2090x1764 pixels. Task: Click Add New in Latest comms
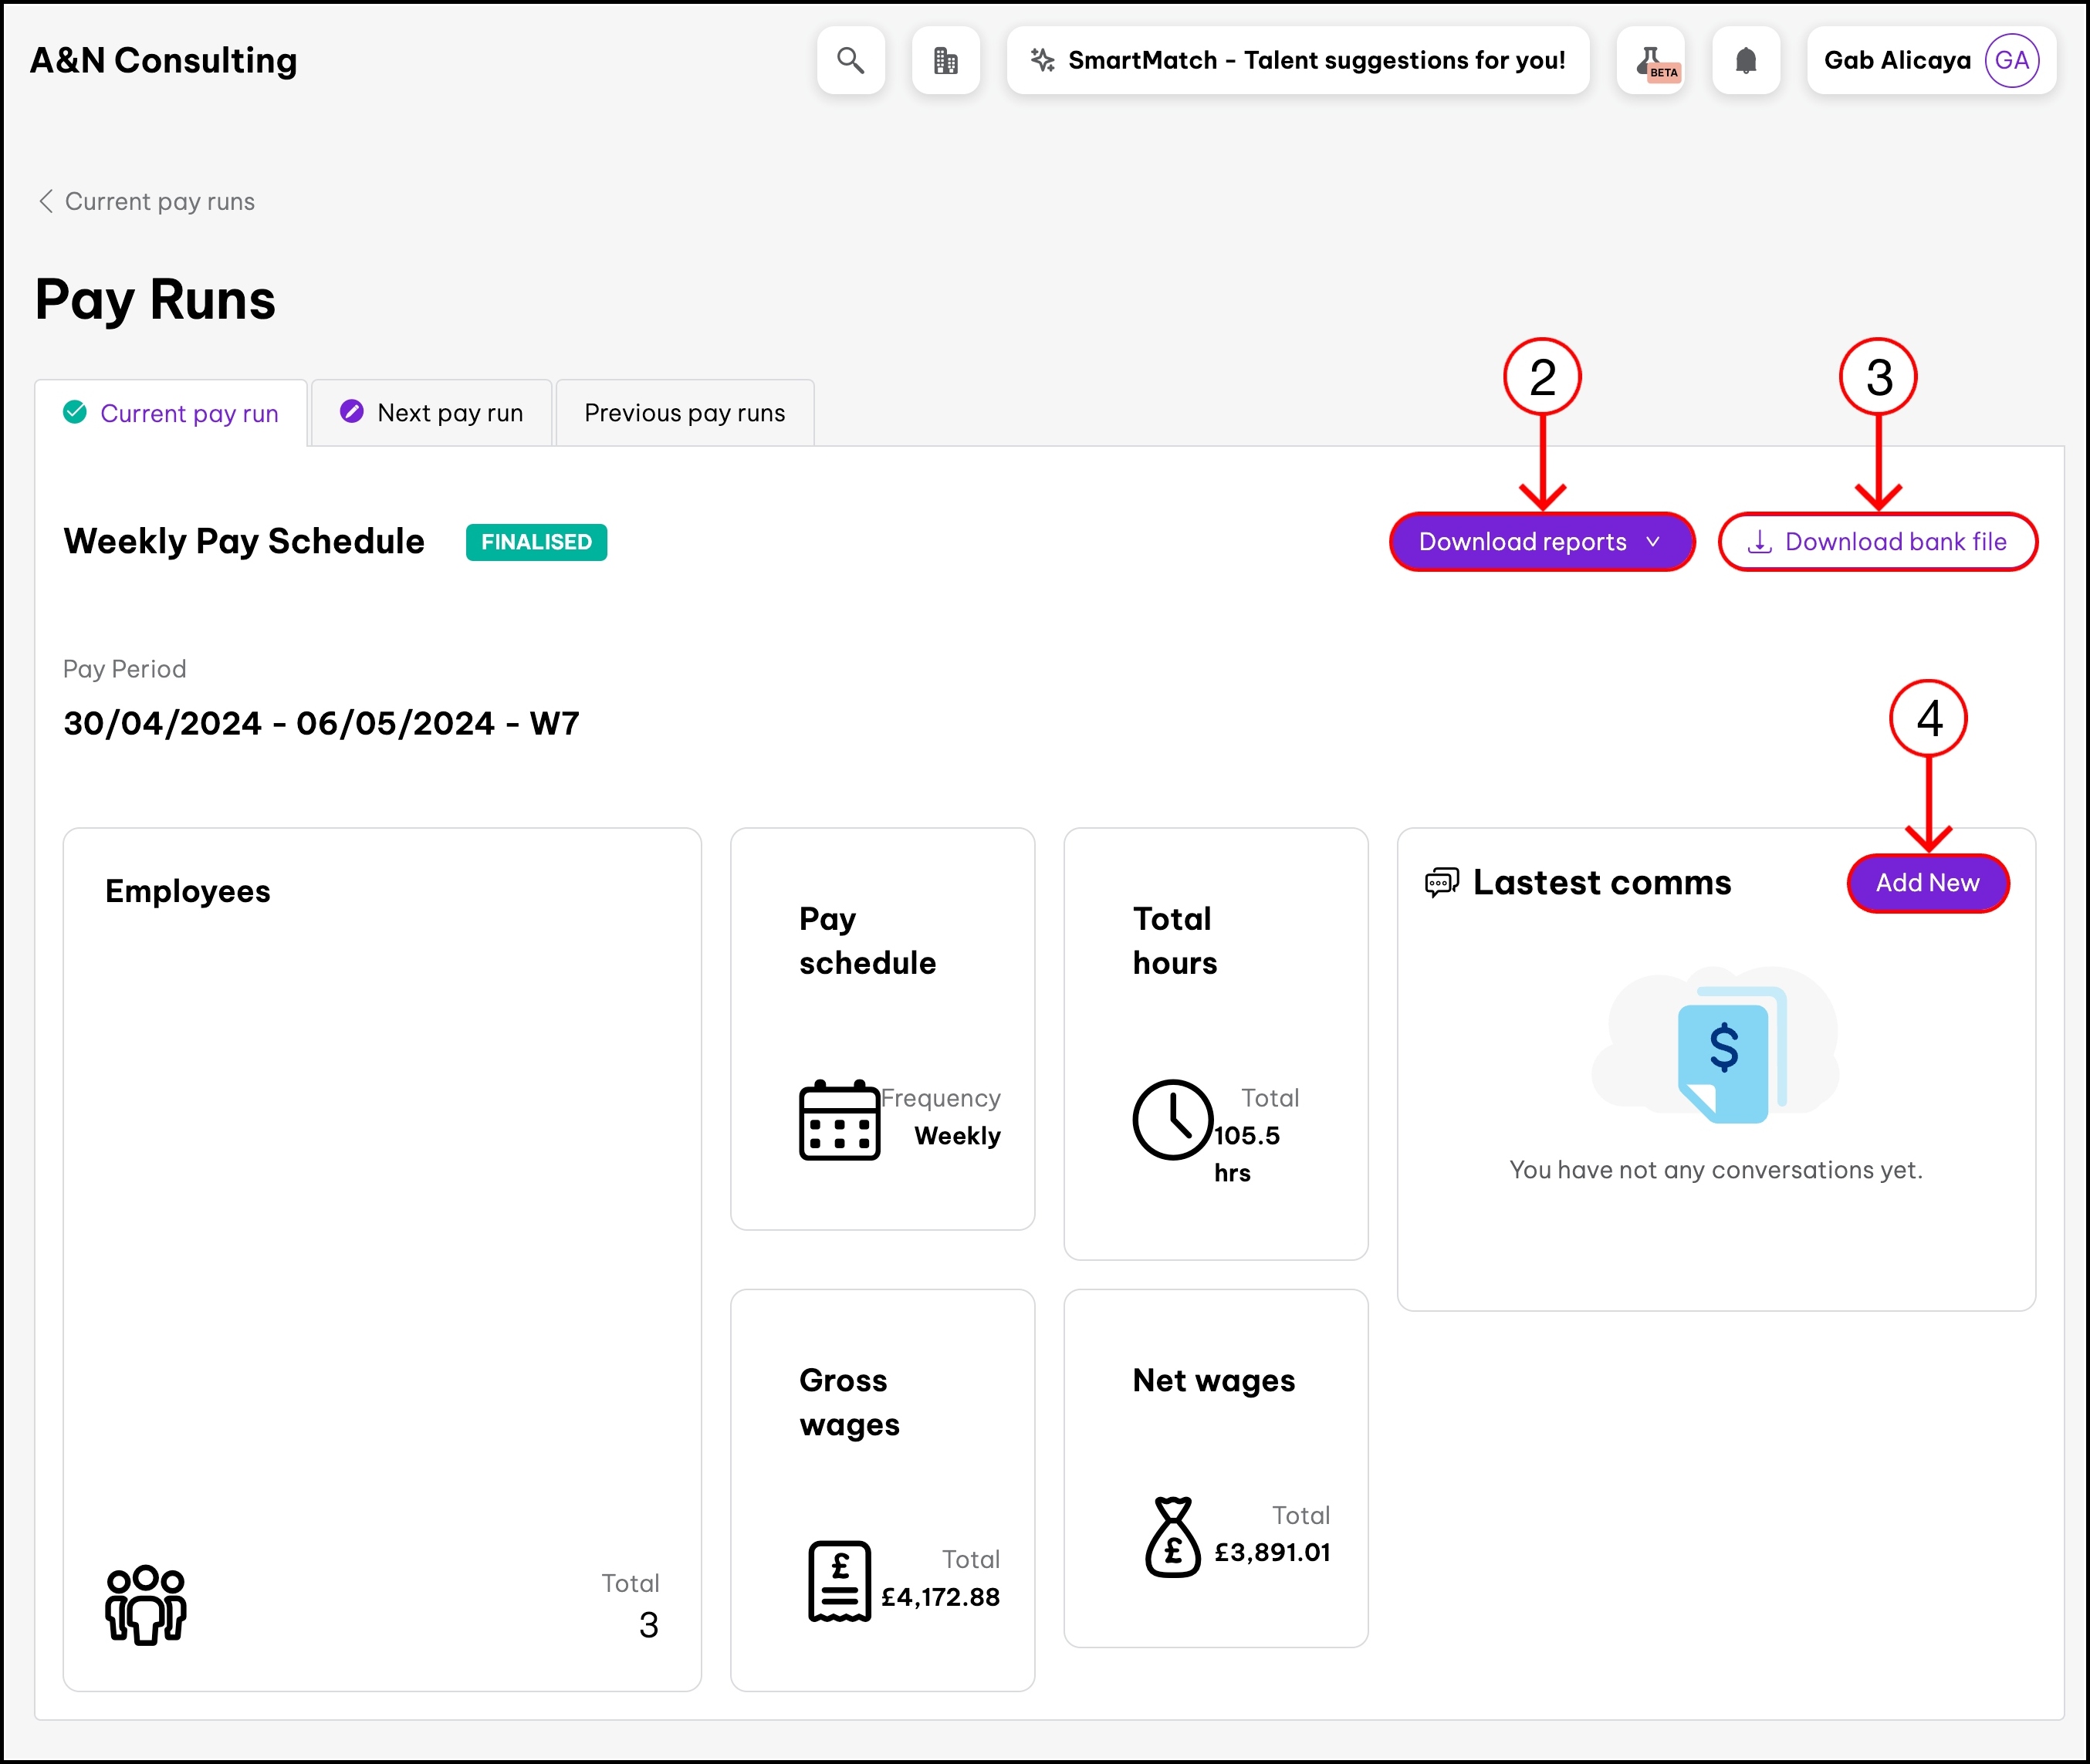click(1927, 883)
